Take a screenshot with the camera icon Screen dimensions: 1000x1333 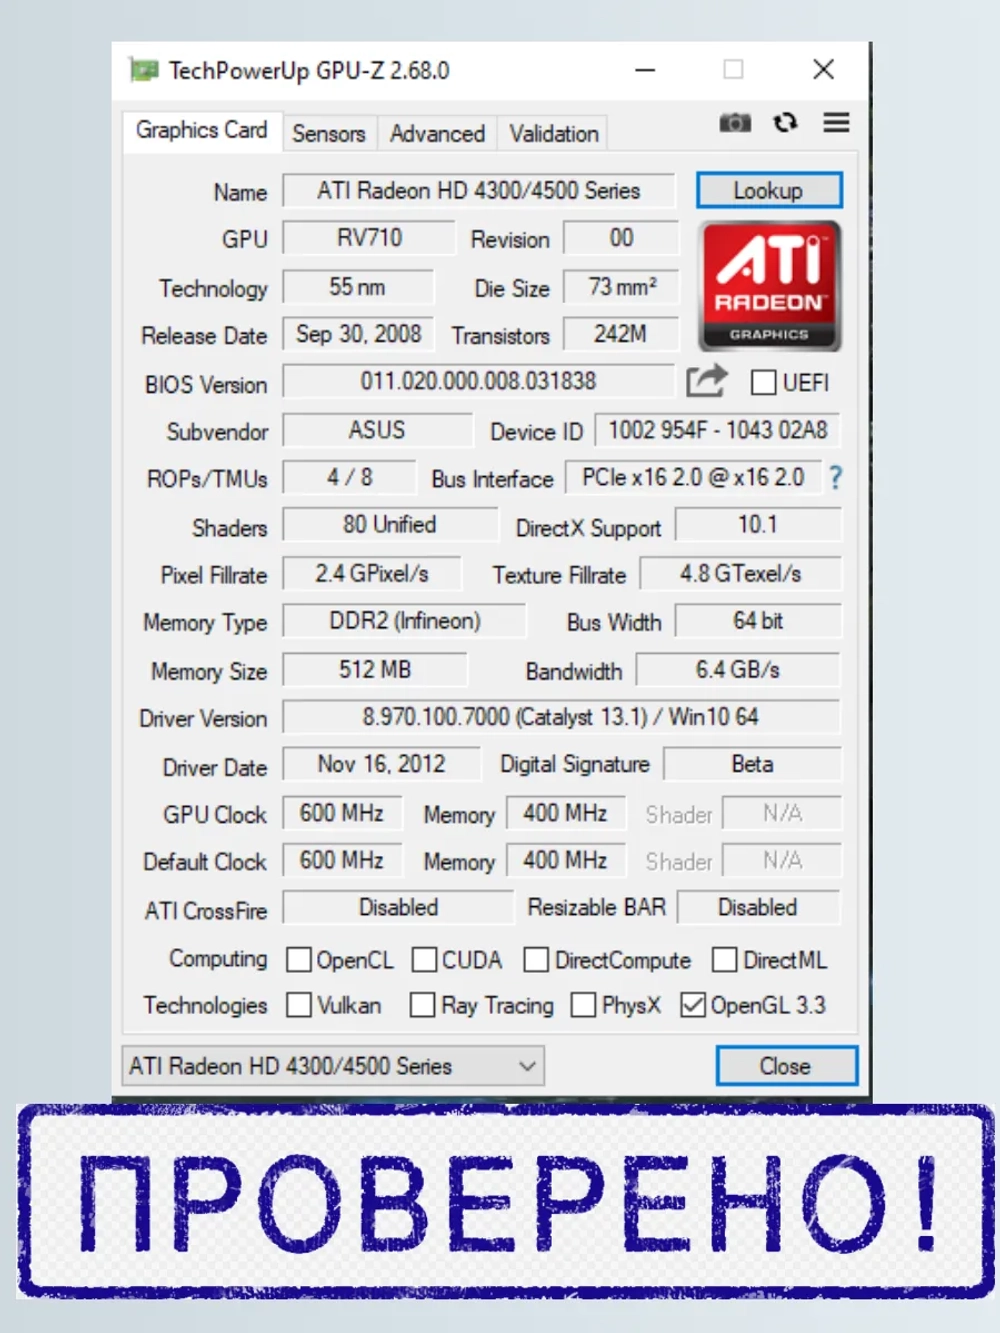[736, 122]
